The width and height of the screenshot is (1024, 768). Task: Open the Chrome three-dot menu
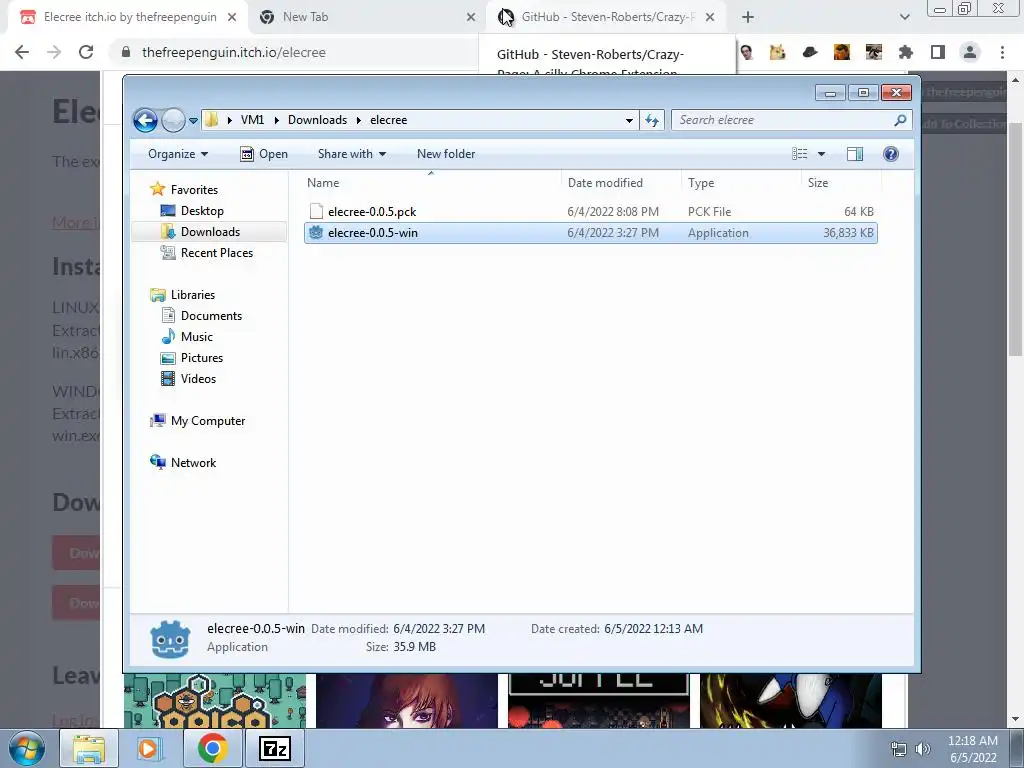(1002, 52)
